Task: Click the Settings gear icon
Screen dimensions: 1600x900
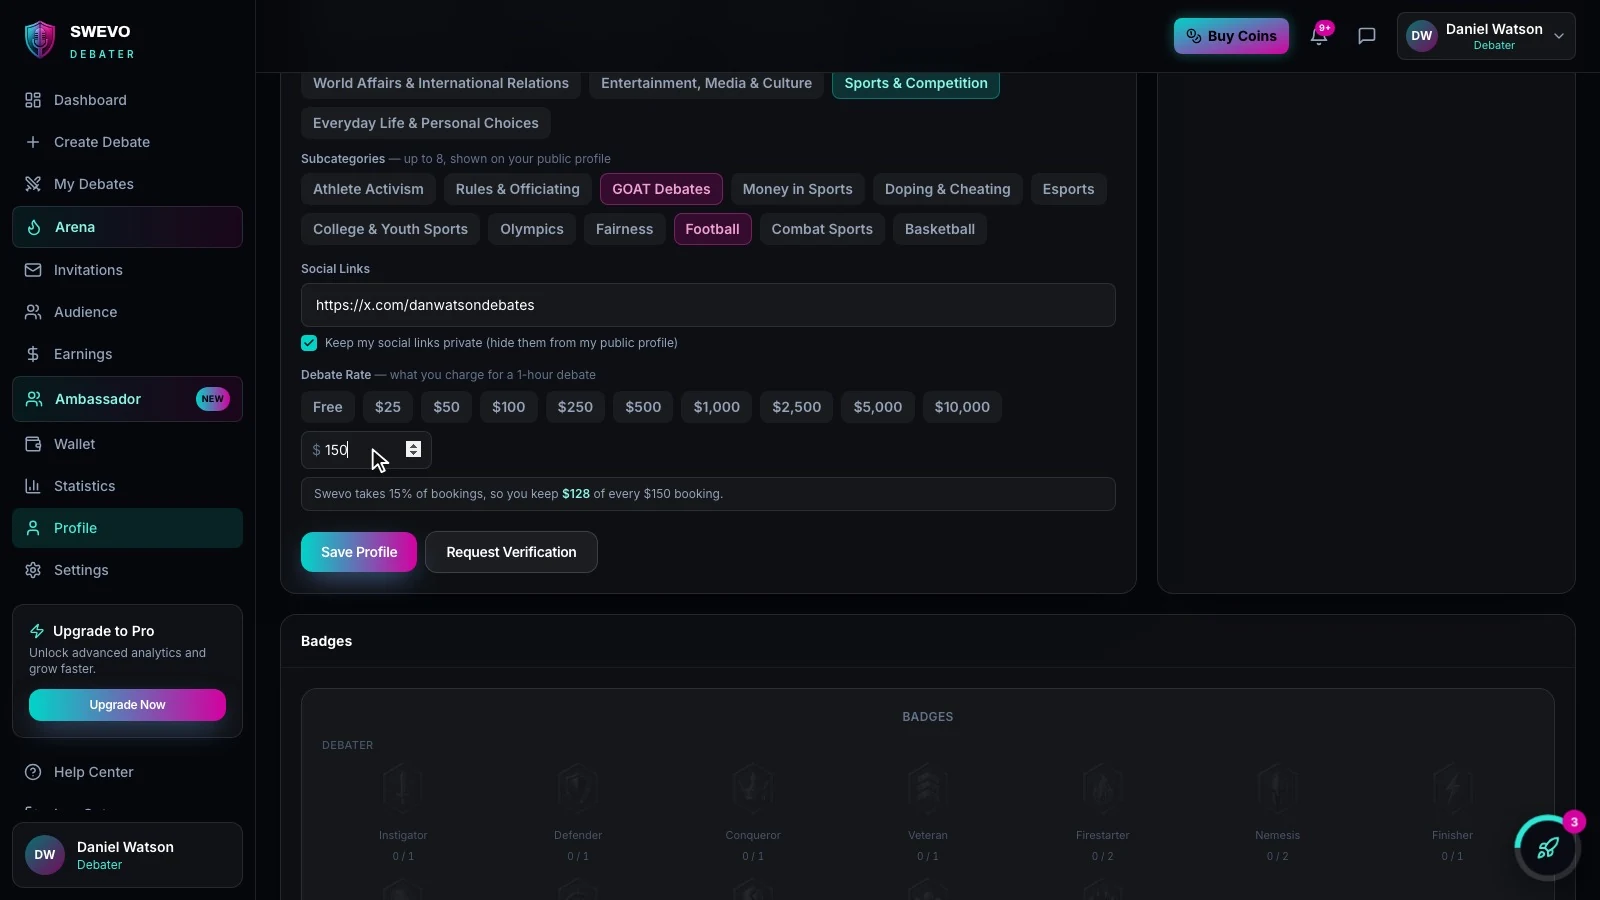Action: (x=33, y=570)
